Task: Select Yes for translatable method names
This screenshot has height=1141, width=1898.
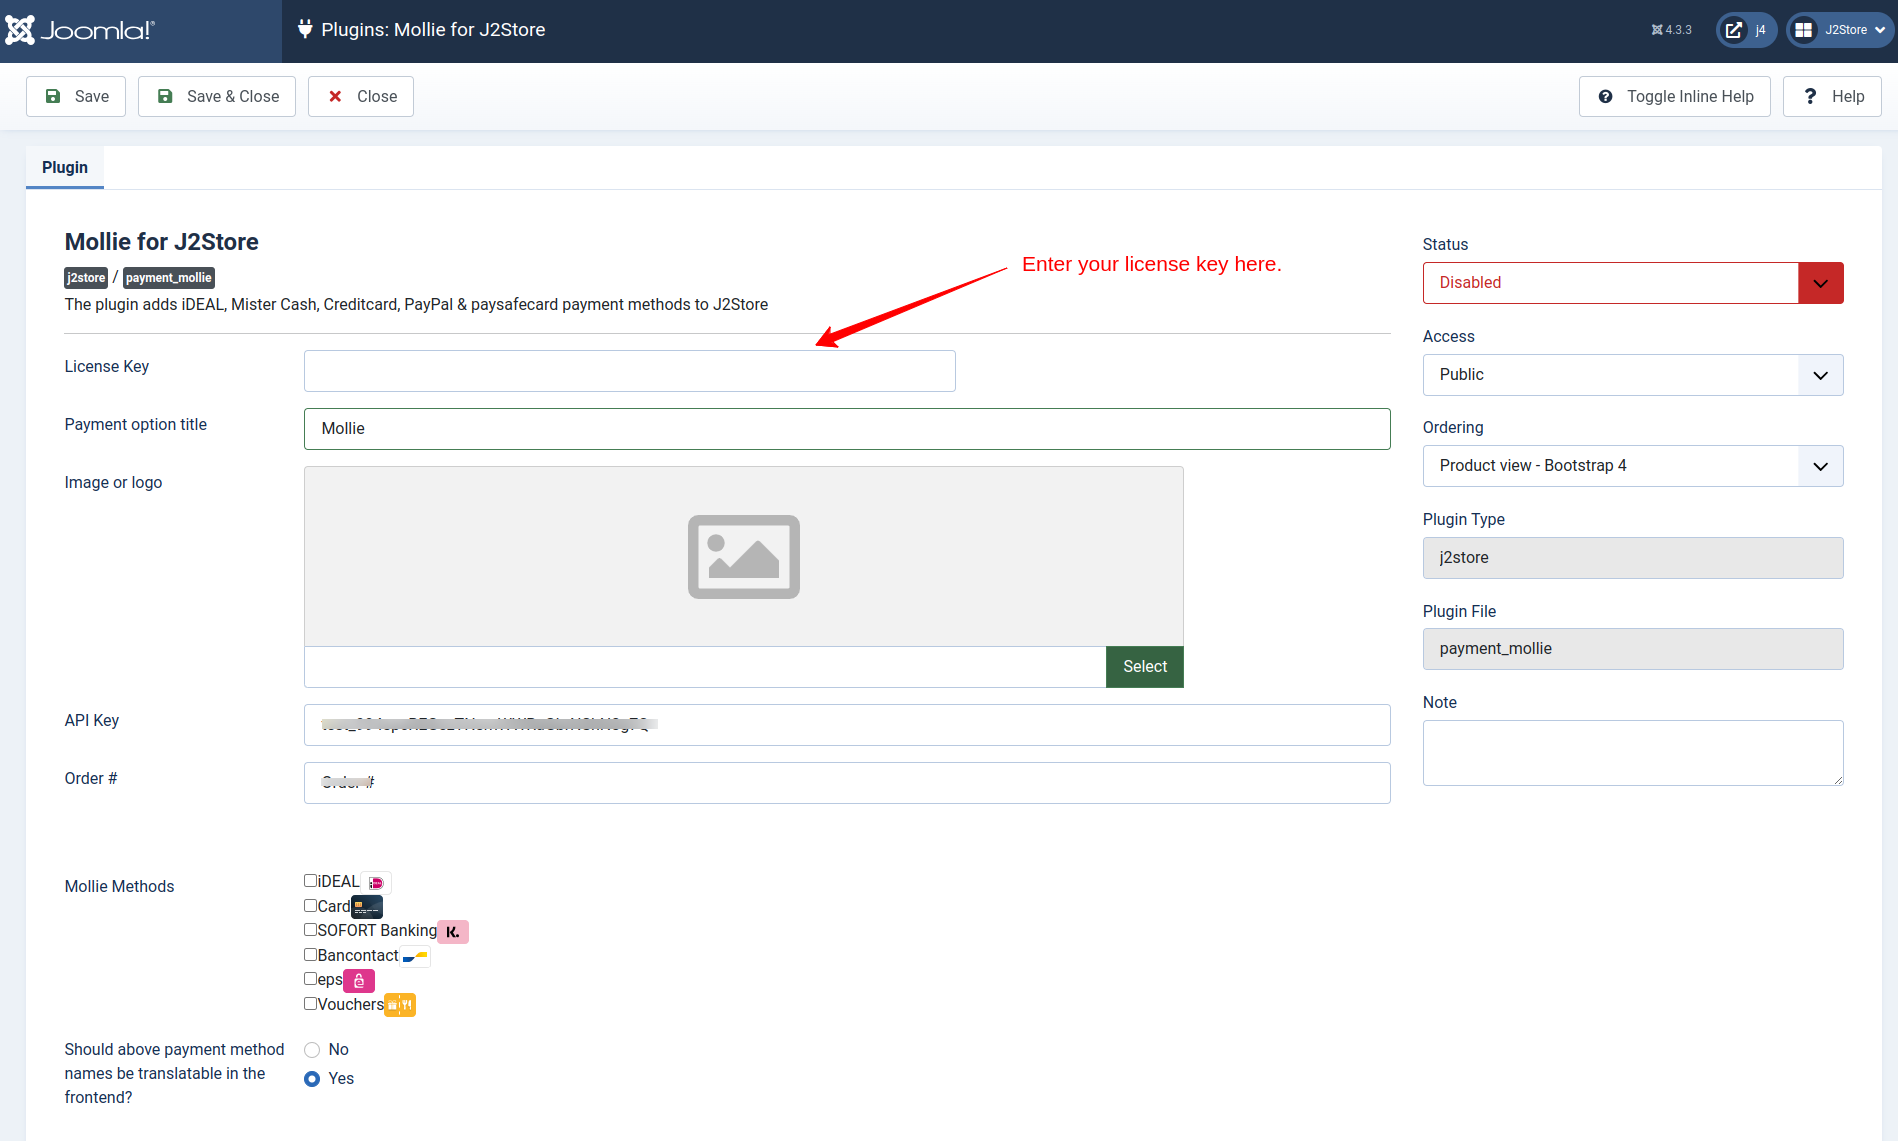Action: [x=312, y=1079]
